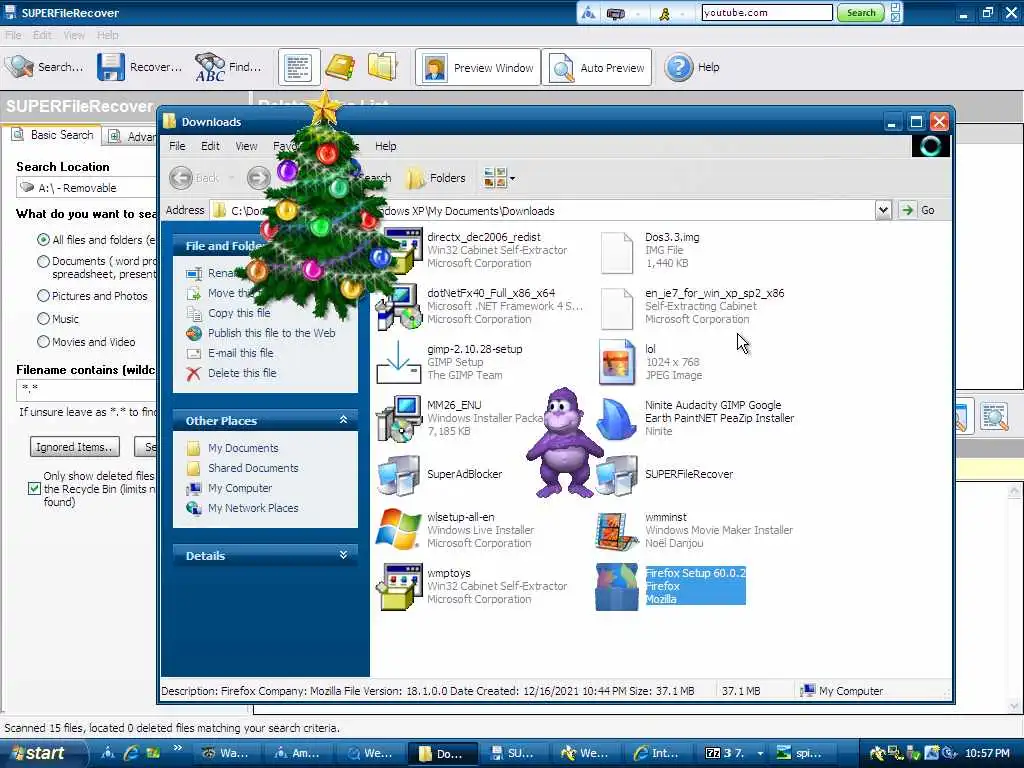Select the SuperAdBlocker file icon

[398, 475]
